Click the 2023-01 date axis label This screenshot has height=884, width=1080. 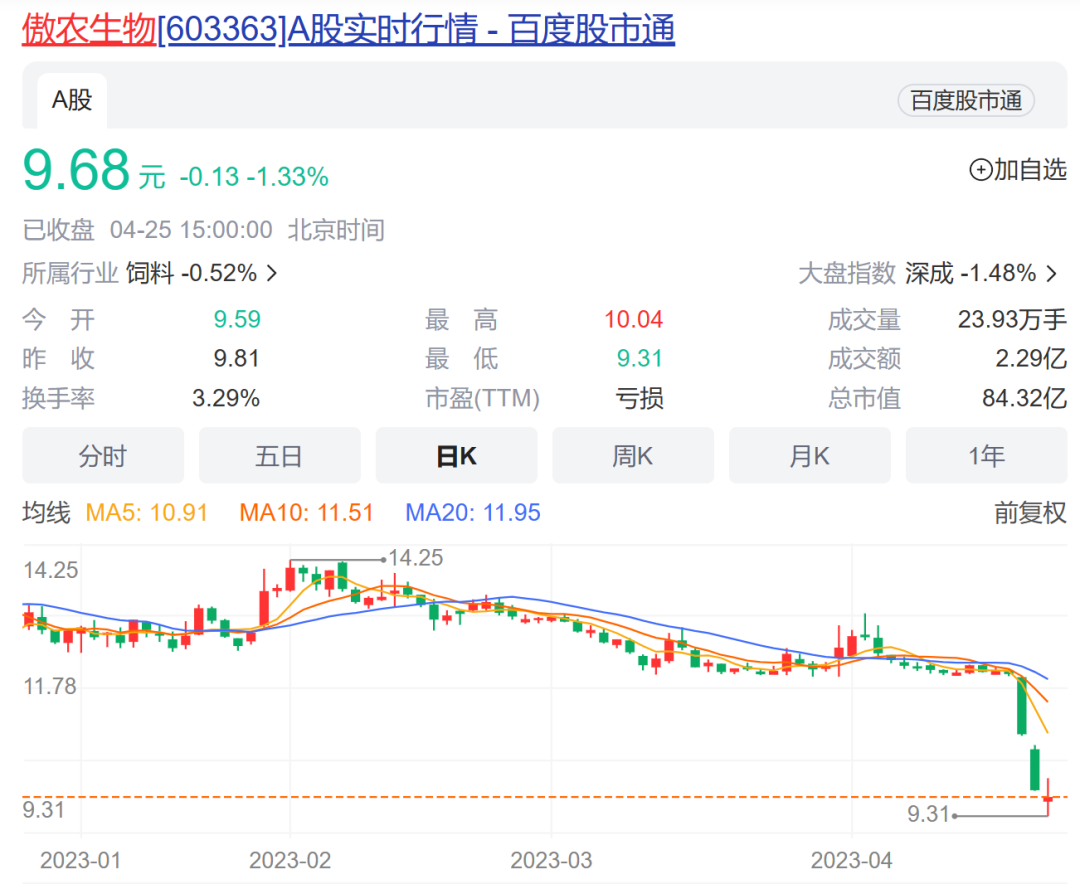coord(81,861)
